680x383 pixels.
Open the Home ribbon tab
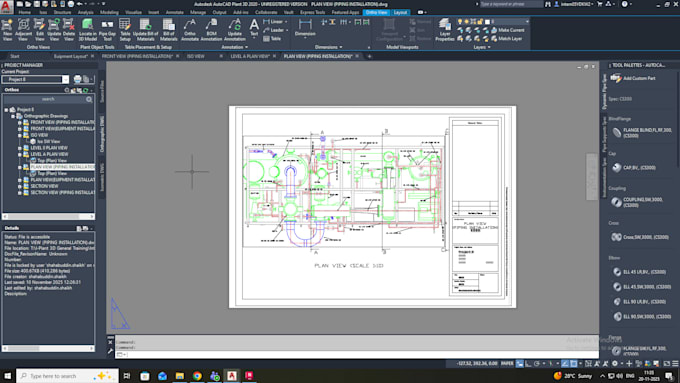25,12
